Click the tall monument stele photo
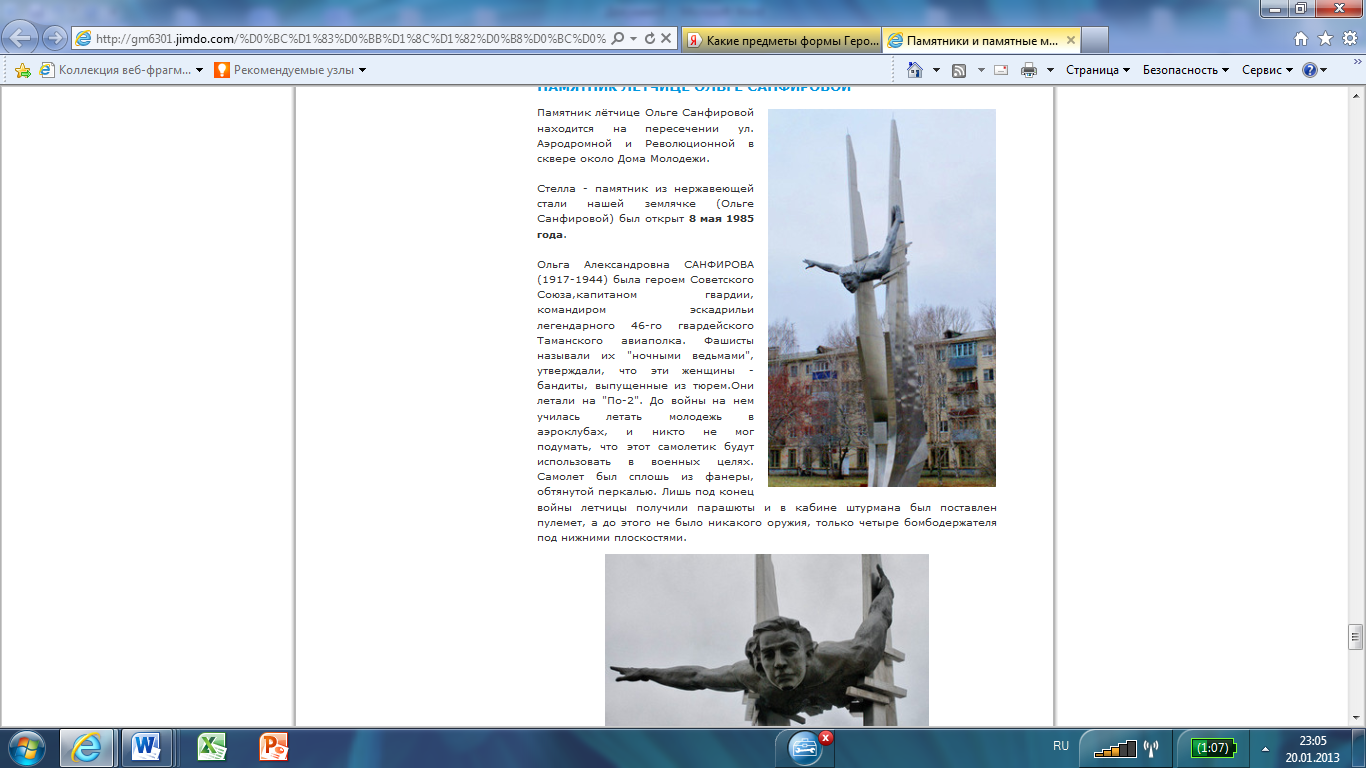Screen dimensions: 1366x768 coord(882,298)
